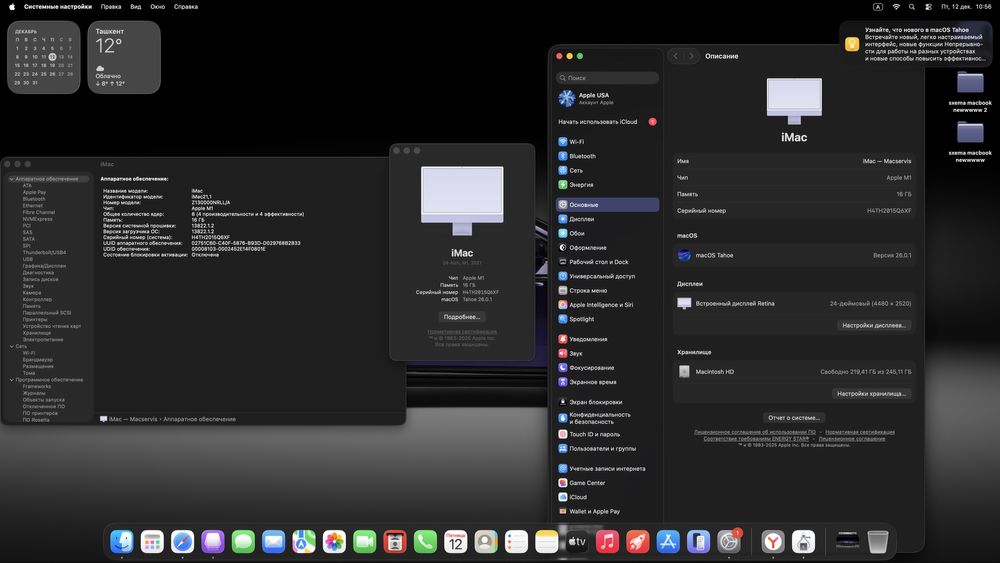Collapse the Программное обеспечение tree section
The height and width of the screenshot is (563, 1000).
12,380
